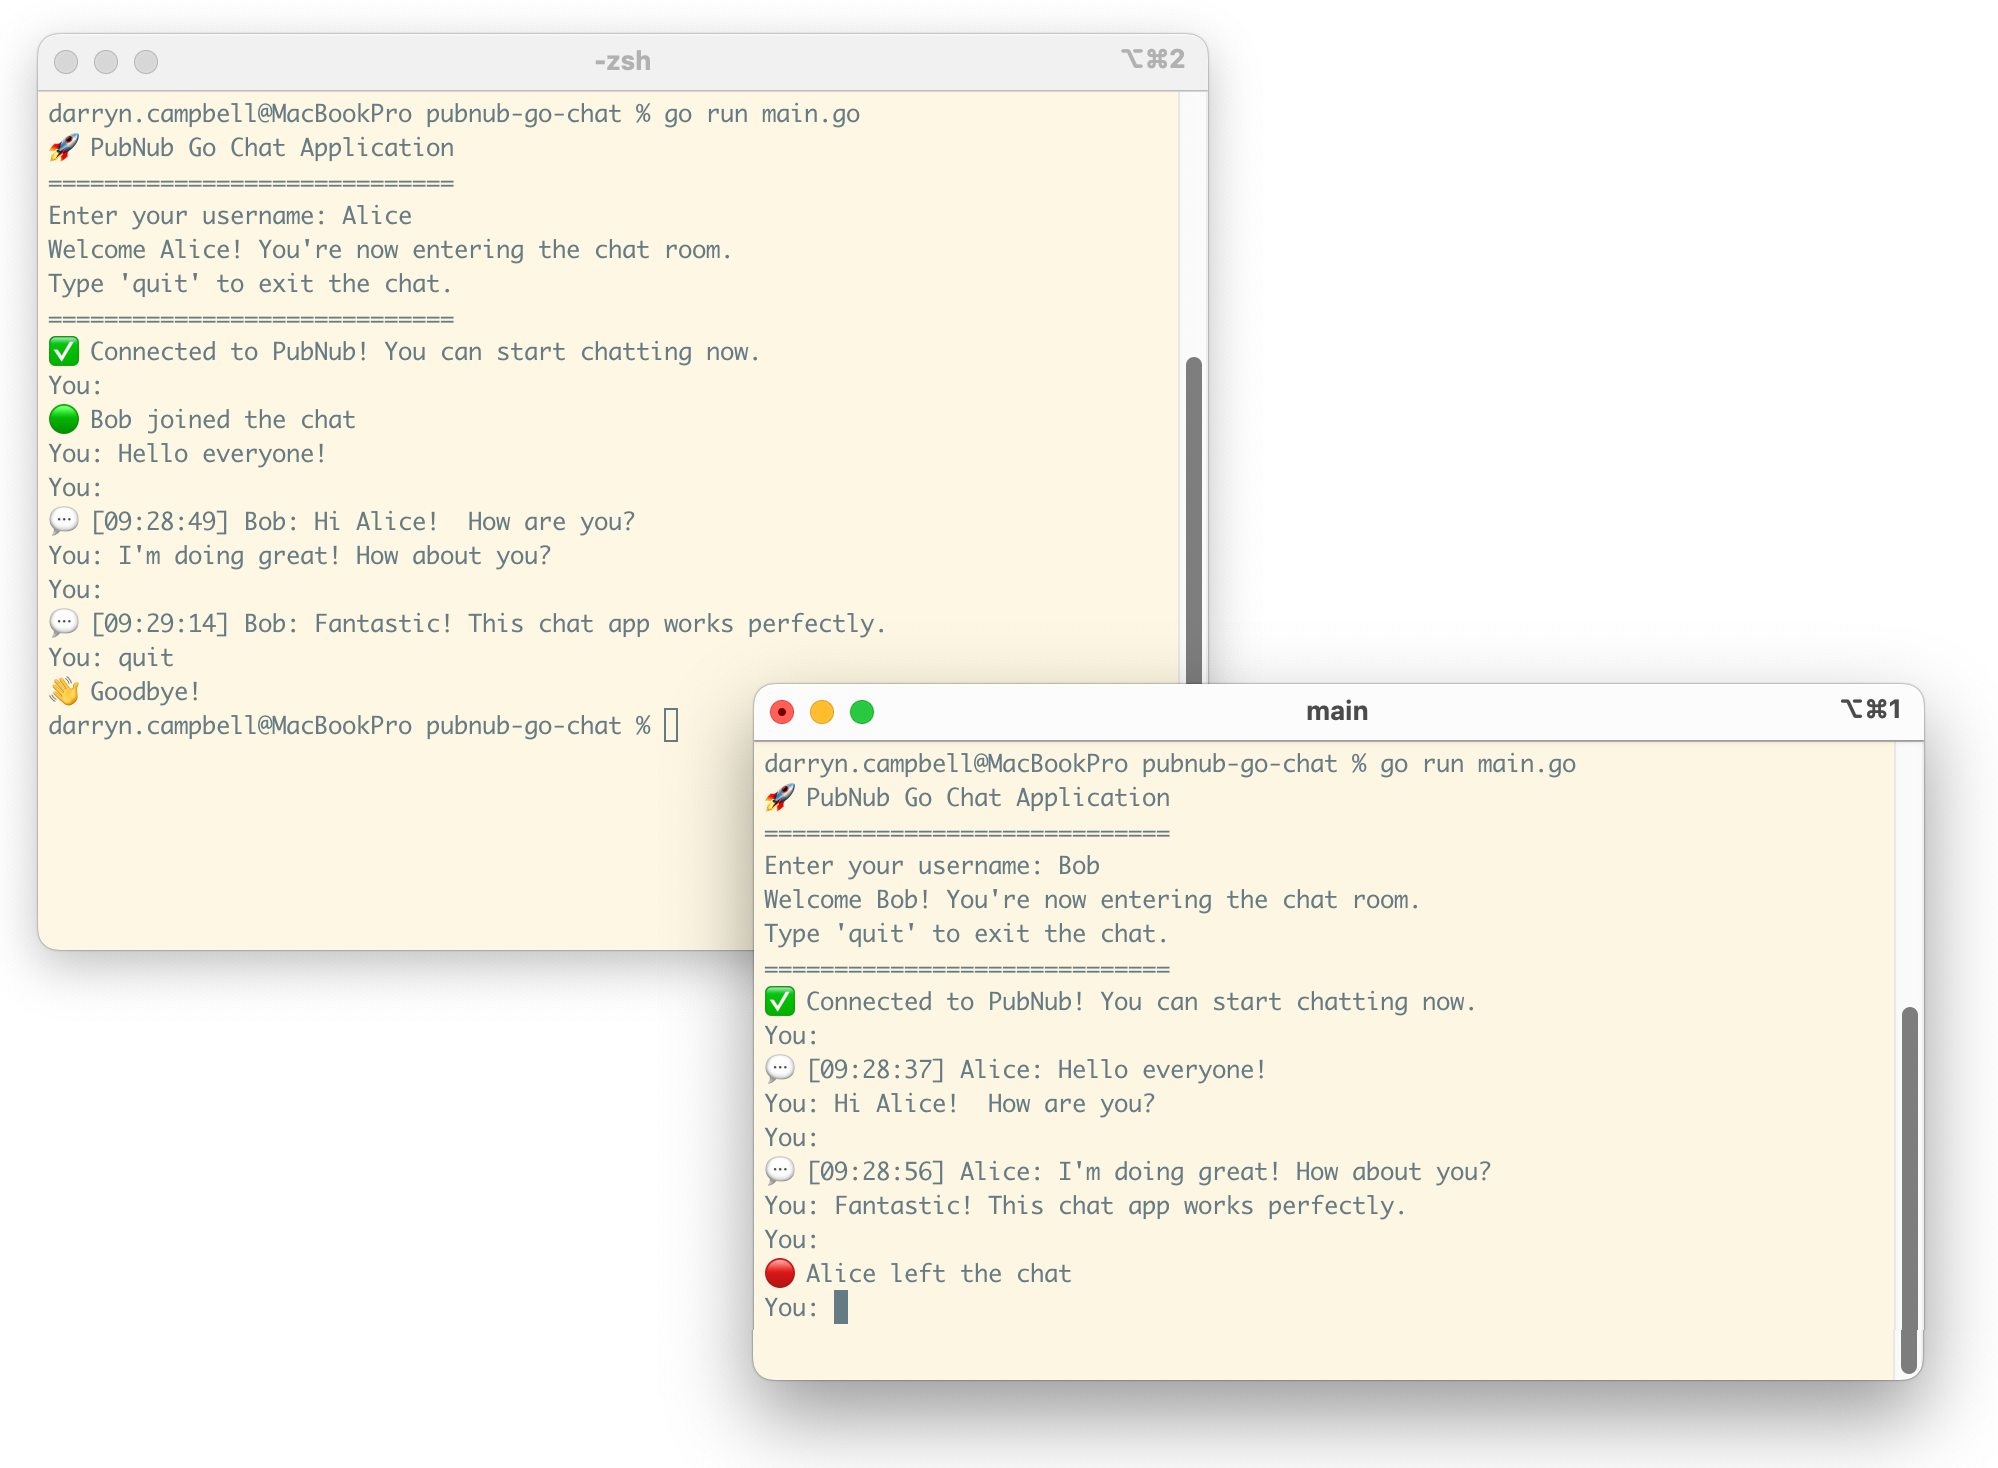1998x1468 pixels.
Task: Click 'Welcome Alice! You're now entering the chat room.'
Action: pyautogui.click(x=390, y=250)
